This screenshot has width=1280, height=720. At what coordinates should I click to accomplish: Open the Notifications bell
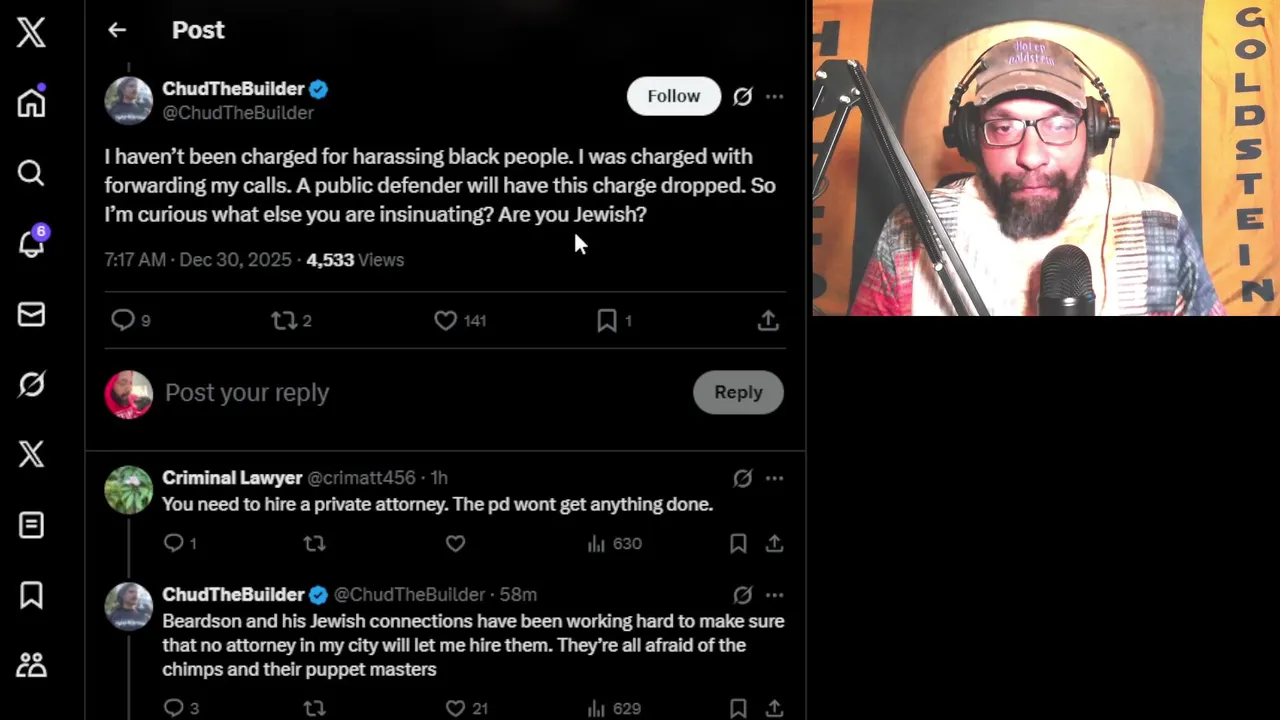point(31,243)
